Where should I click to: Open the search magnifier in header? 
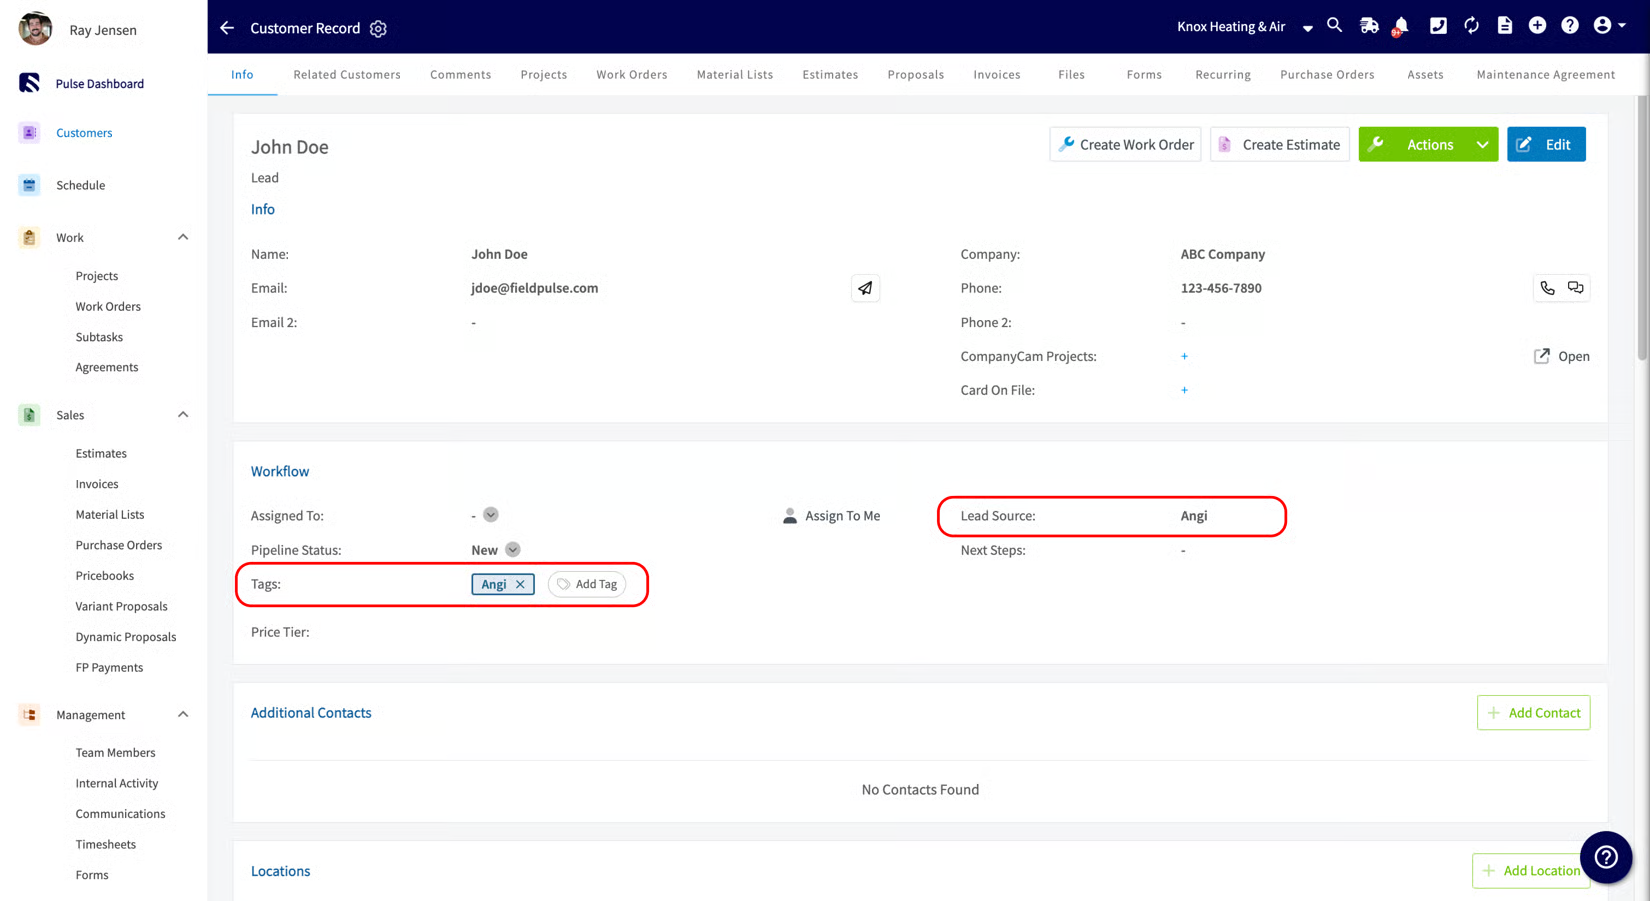(x=1335, y=26)
